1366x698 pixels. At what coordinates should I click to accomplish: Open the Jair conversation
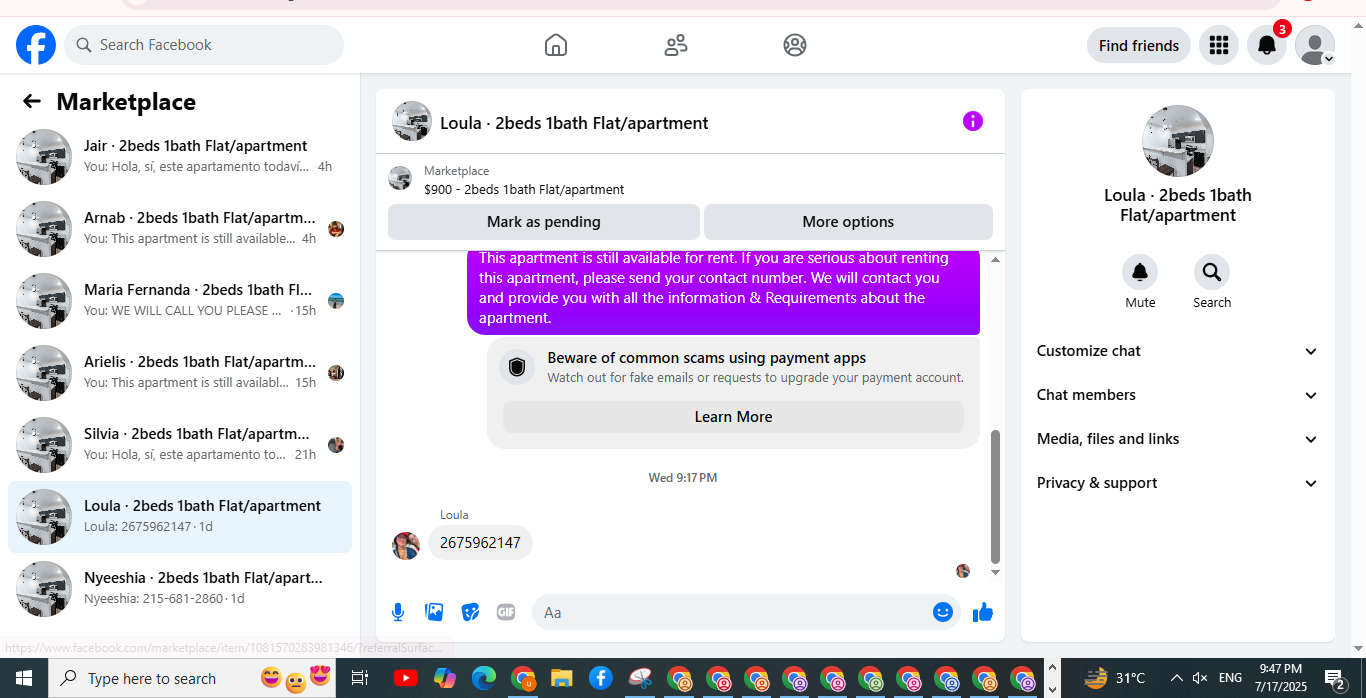[x=180, y=156]
